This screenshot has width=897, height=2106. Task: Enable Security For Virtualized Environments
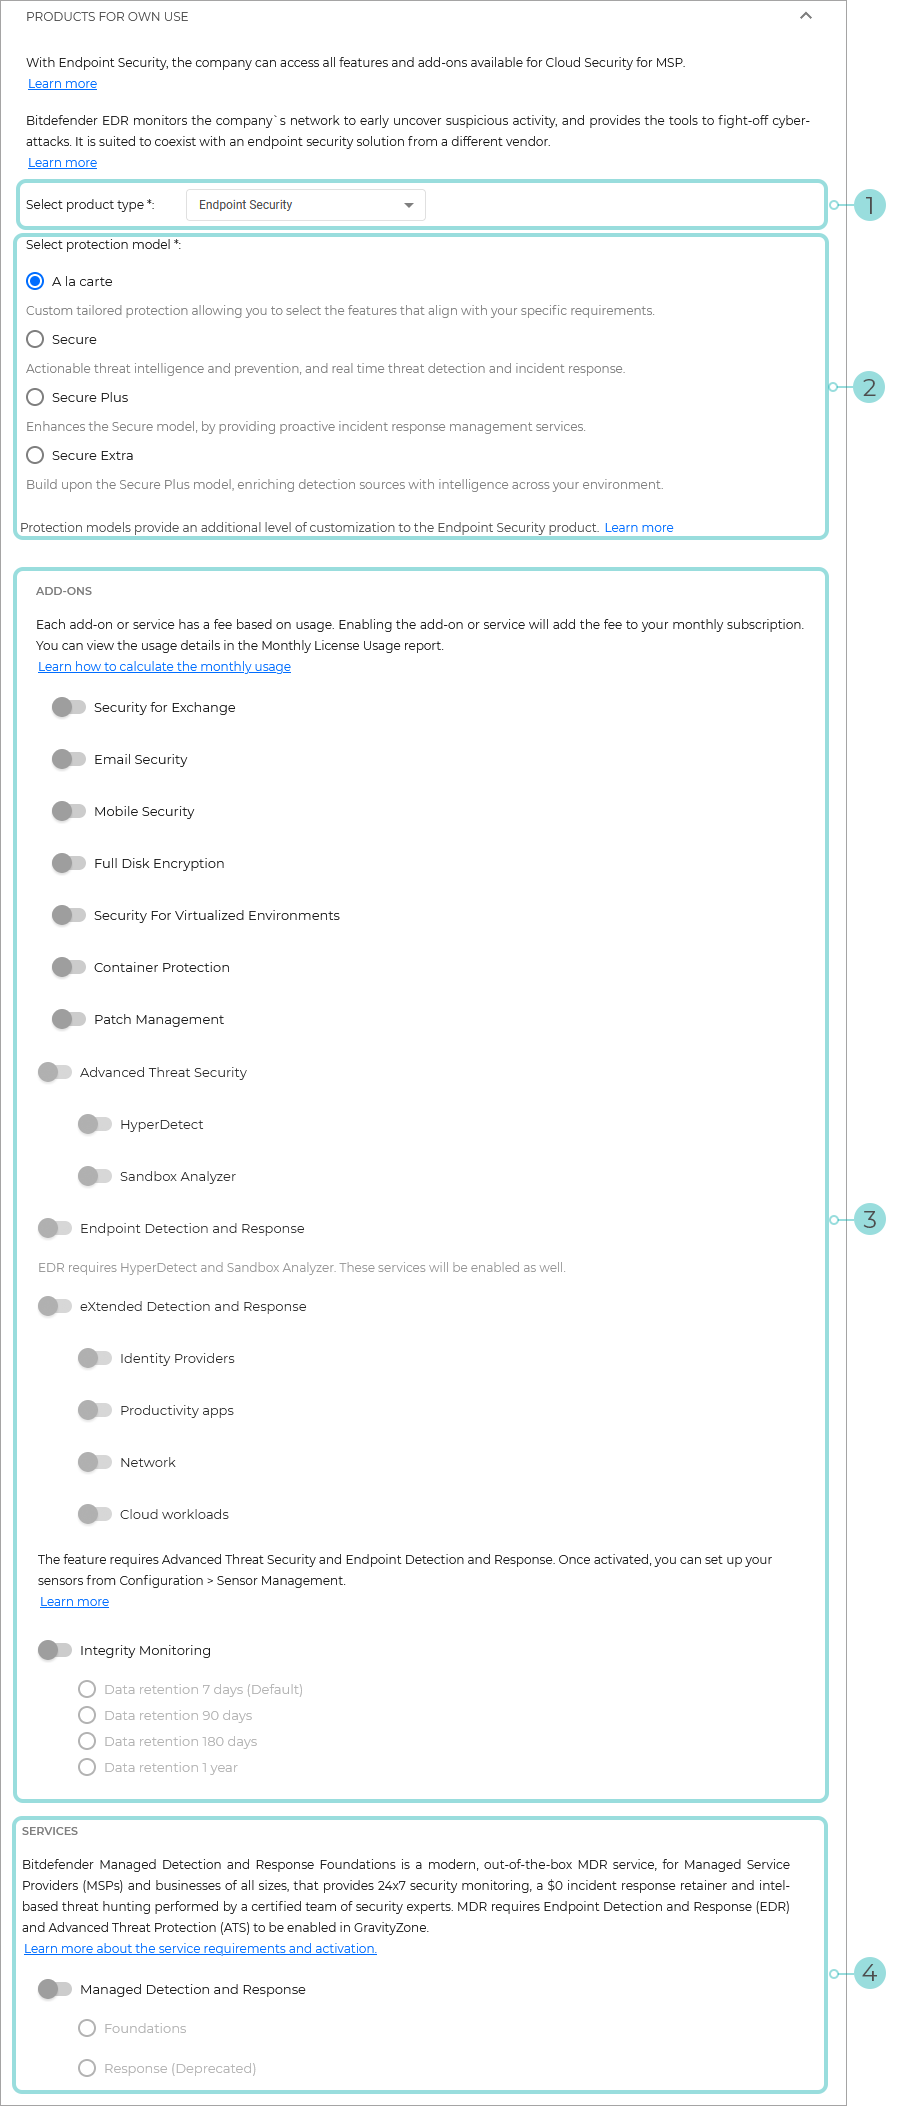pos(69,915)
